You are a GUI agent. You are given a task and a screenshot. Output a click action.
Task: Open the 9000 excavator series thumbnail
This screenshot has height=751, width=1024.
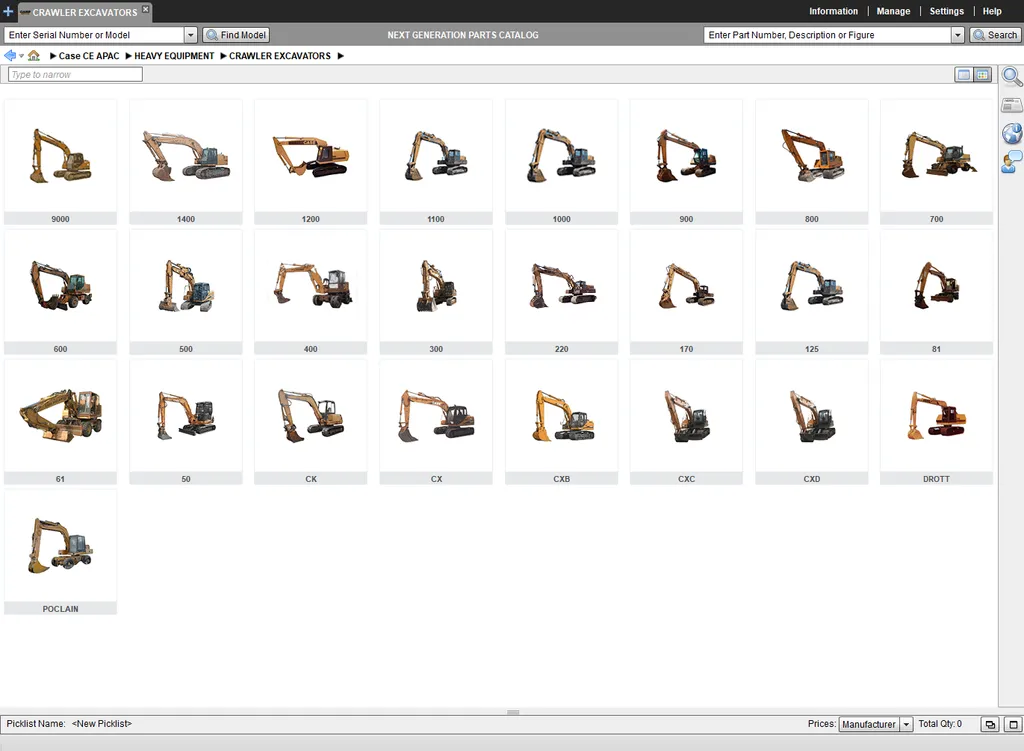coord(60,162)
